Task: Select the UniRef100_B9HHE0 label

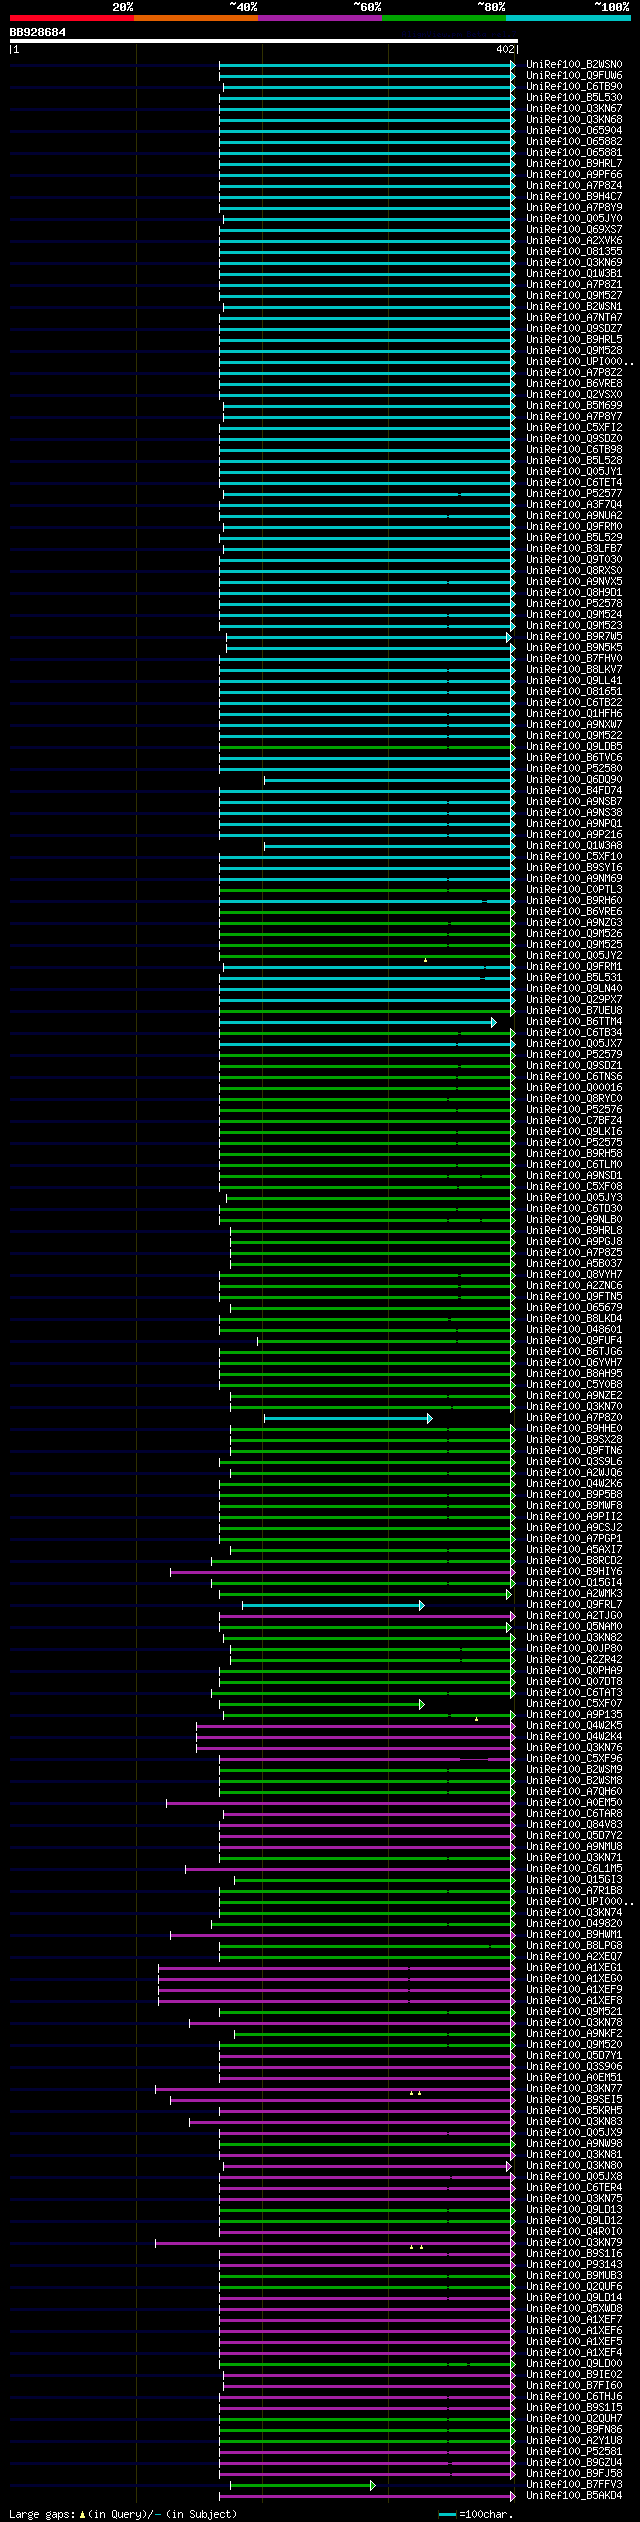Action: click(x=574, y=1429)
